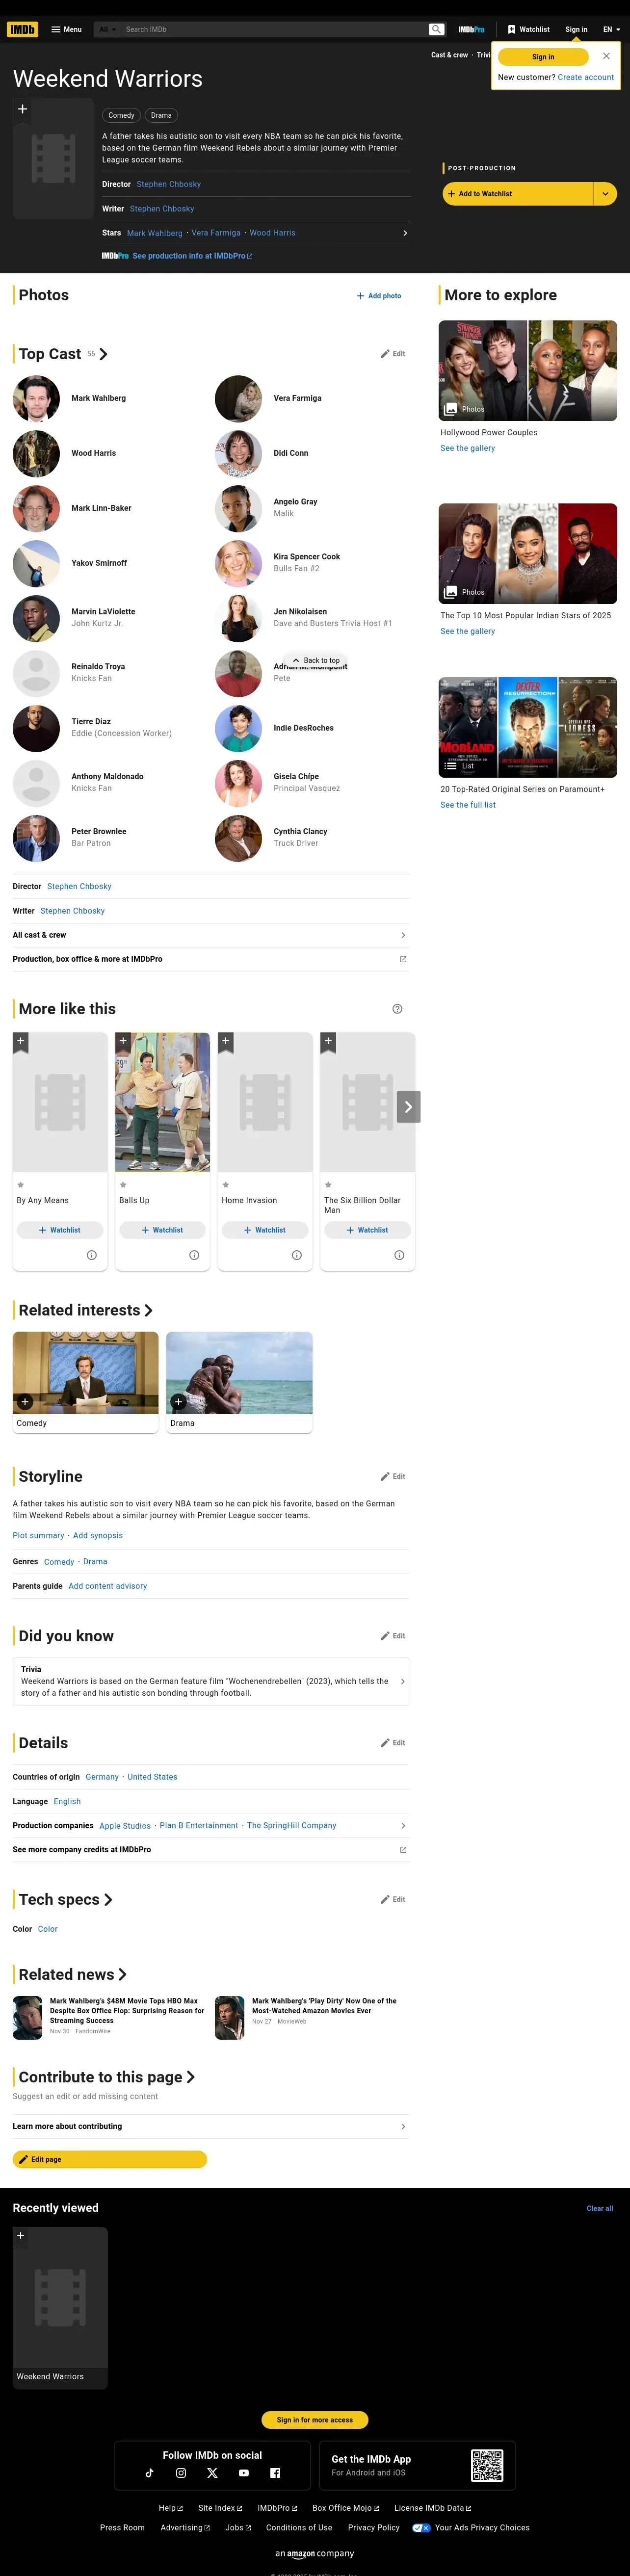The width and height of the screenshot is (630, 2576).
Task: Click the Details Edit pencil
Action: coord(393,1743)
